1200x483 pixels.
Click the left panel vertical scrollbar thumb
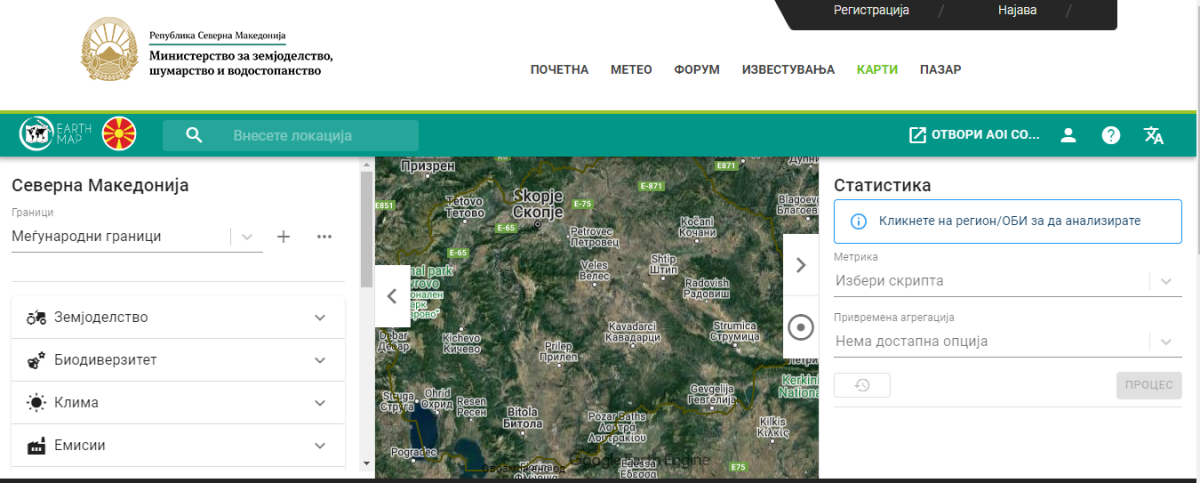[x=367, y=228]
